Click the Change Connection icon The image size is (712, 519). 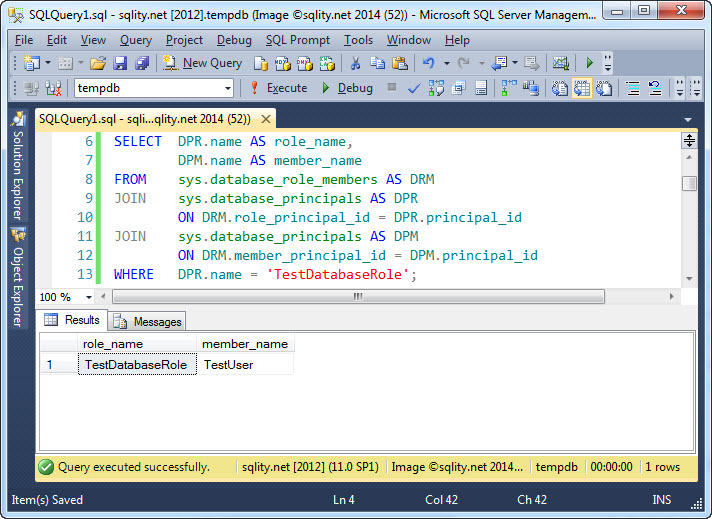53,88
